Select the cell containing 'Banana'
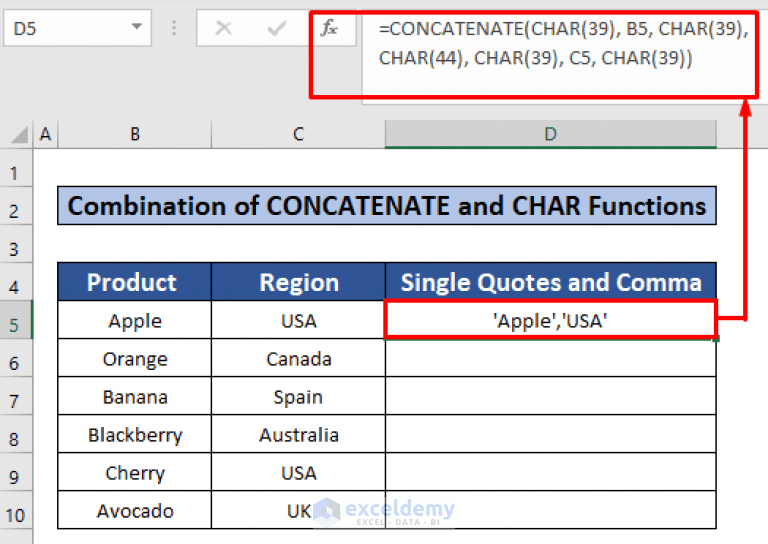The height and width of the screenshot is (544, 768). point(134,396)
